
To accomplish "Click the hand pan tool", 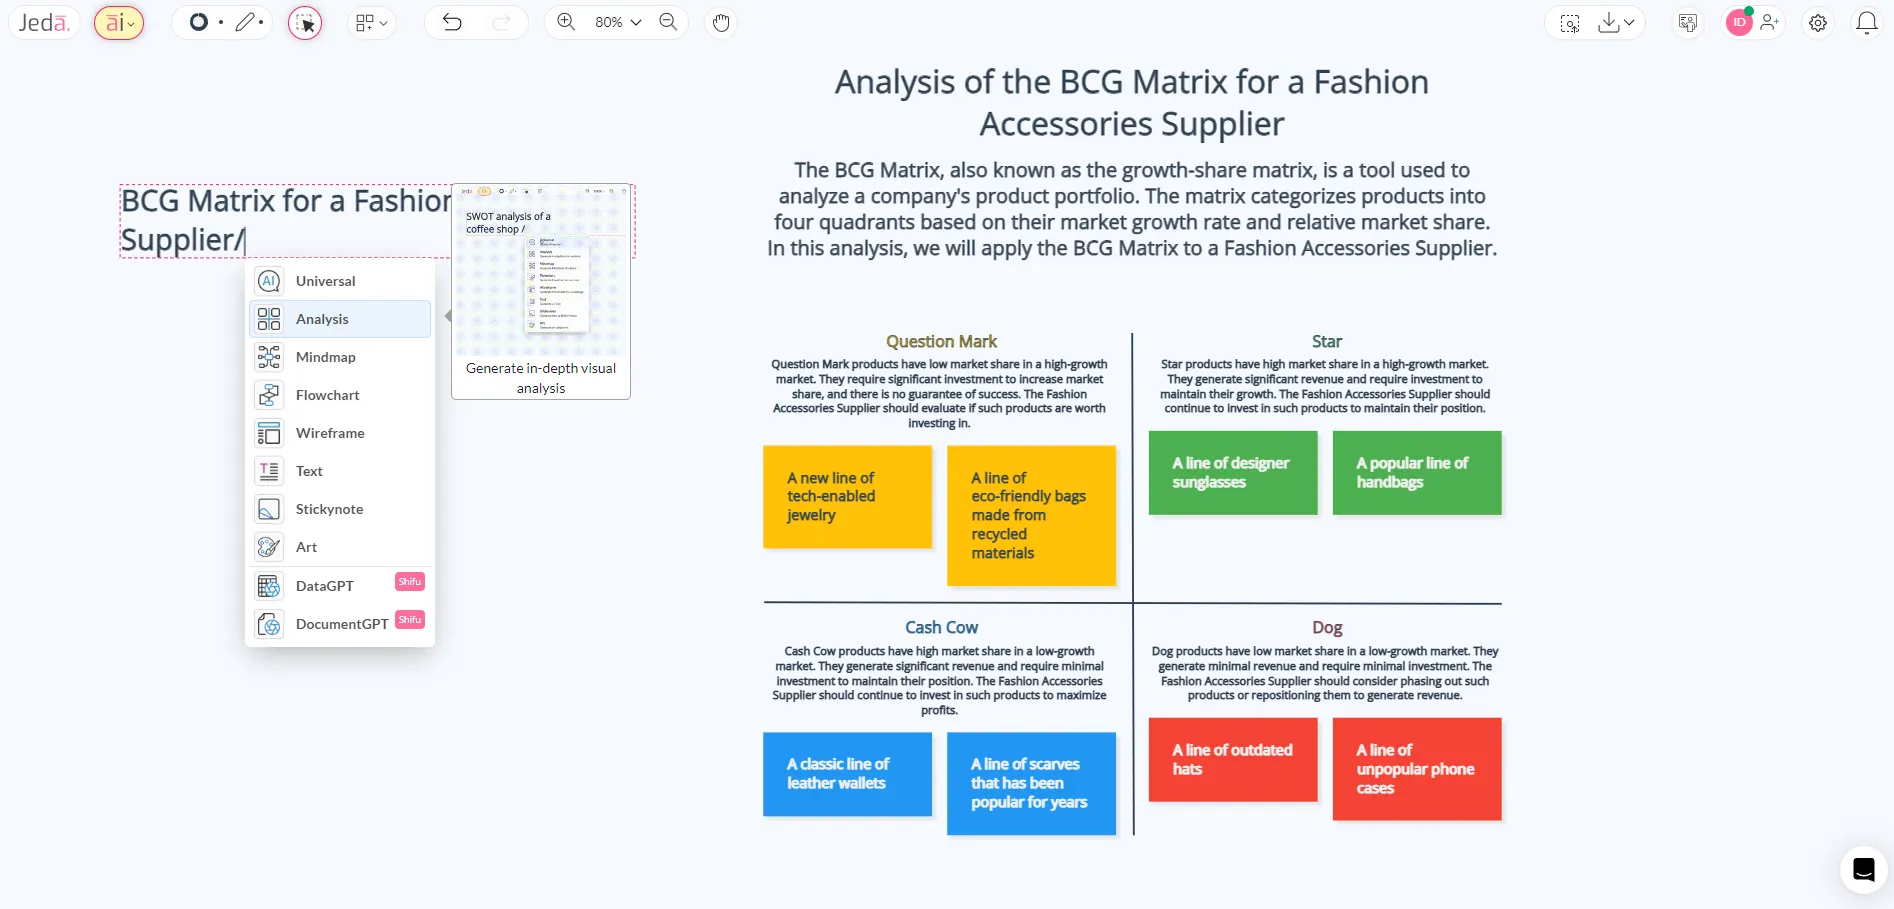I will [720, 22].
